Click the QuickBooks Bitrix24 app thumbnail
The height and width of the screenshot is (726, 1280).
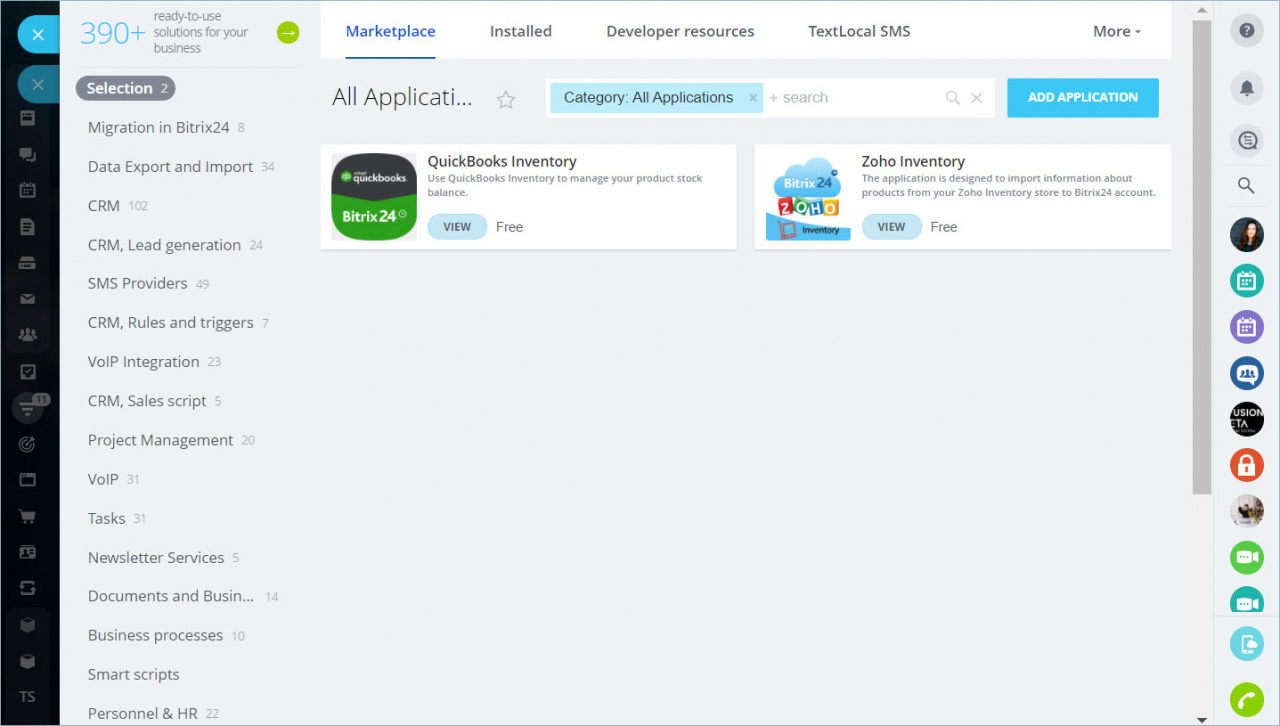[x=374, y=197]
